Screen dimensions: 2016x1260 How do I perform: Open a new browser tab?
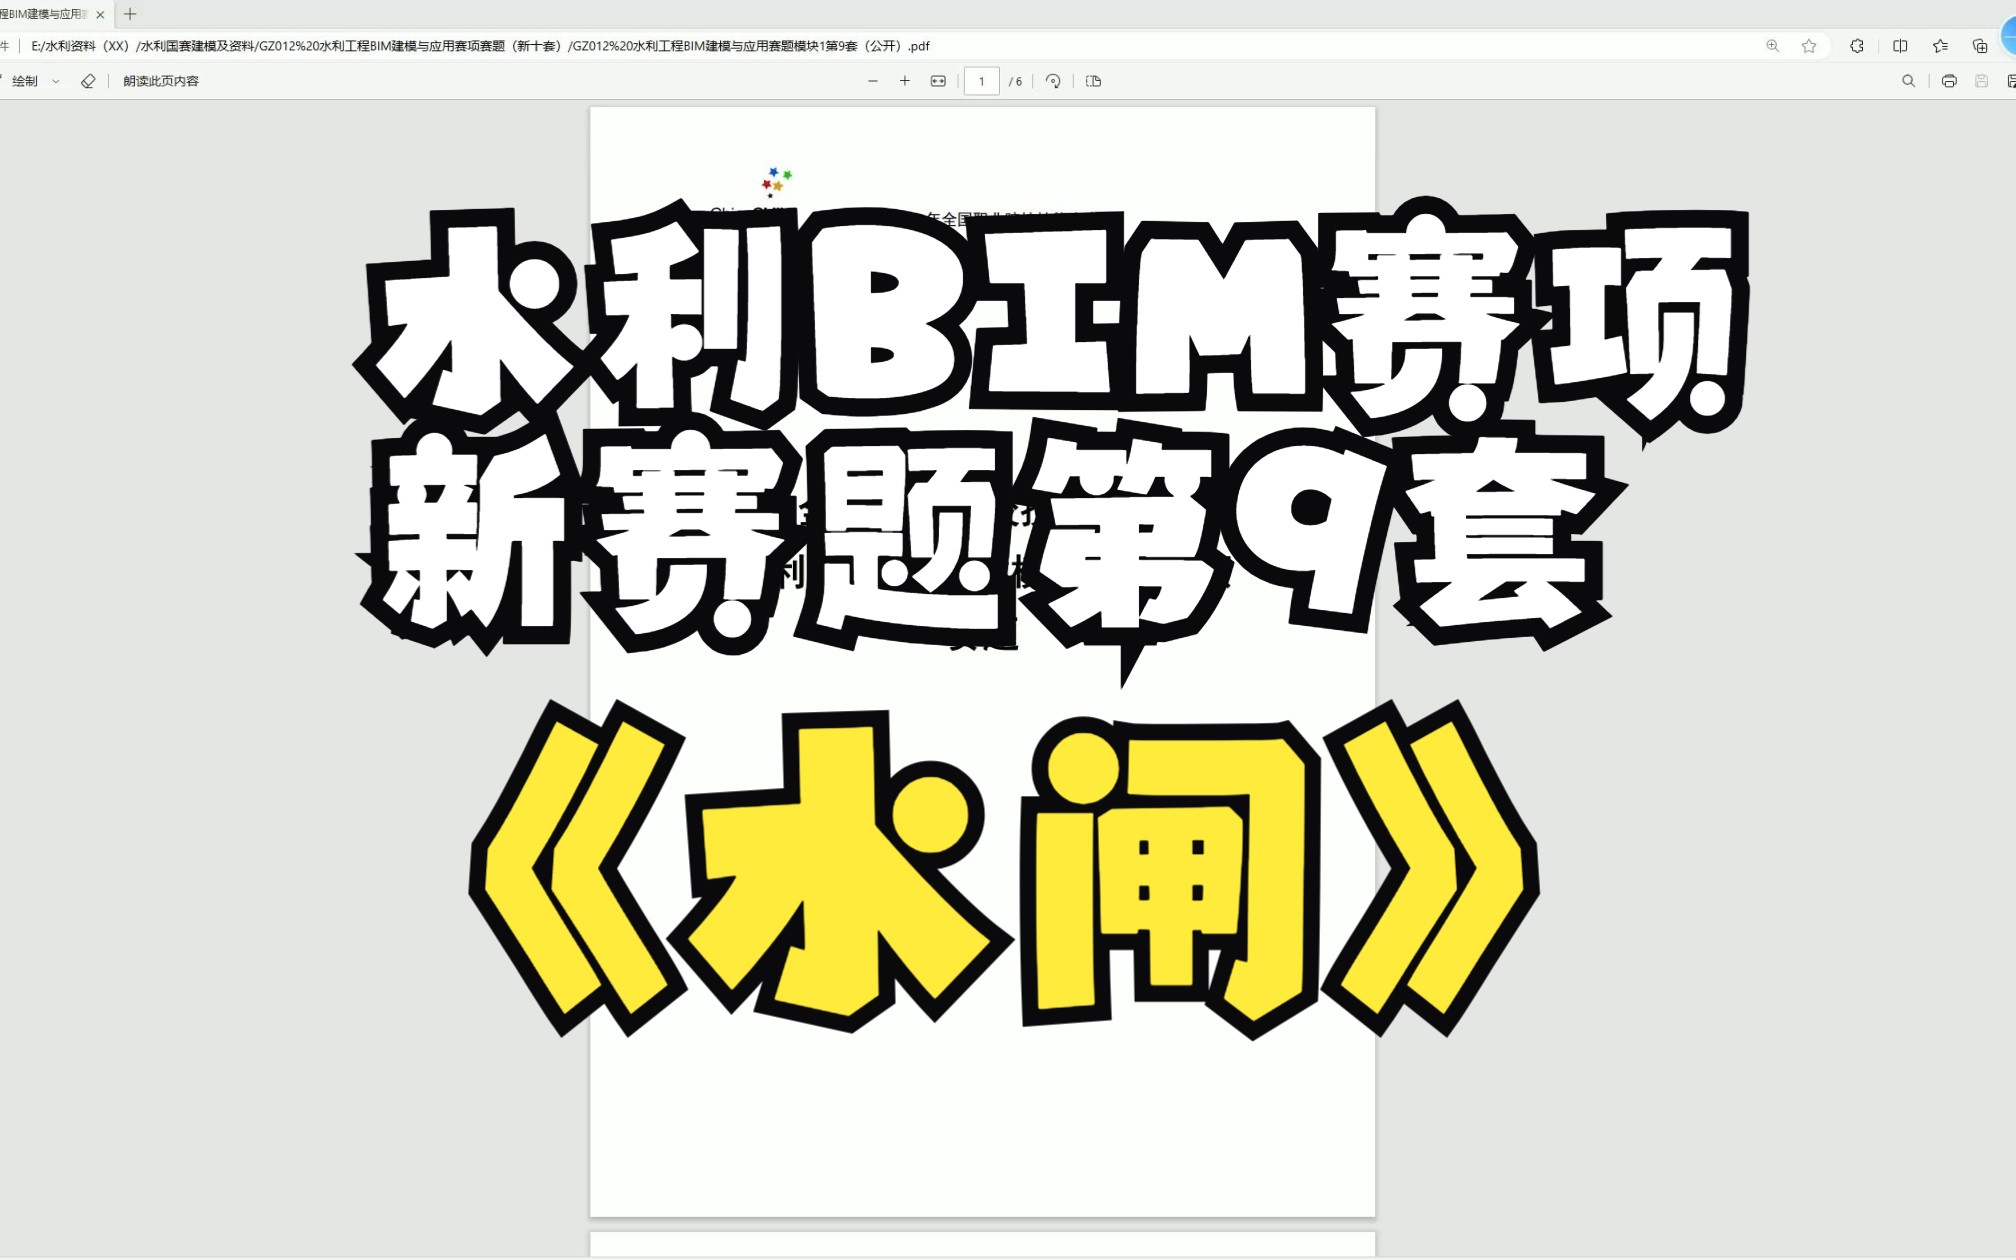(130, 14)
